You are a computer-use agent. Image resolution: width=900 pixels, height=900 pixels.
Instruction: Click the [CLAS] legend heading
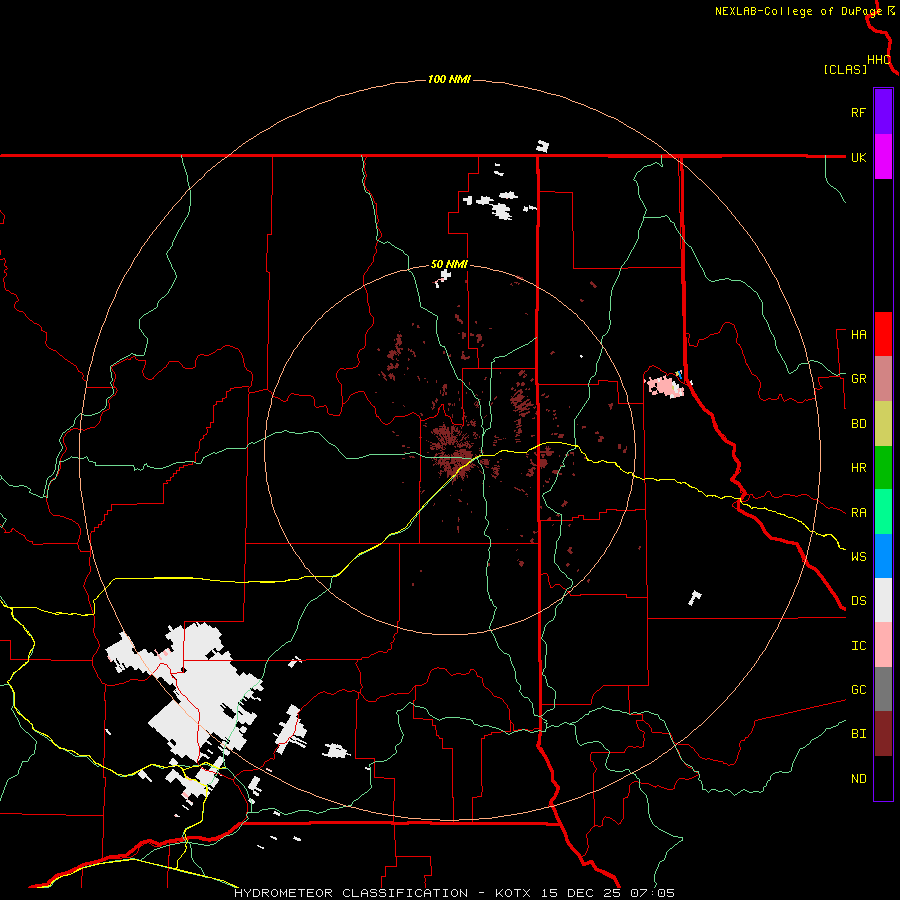tap(845, 69)
